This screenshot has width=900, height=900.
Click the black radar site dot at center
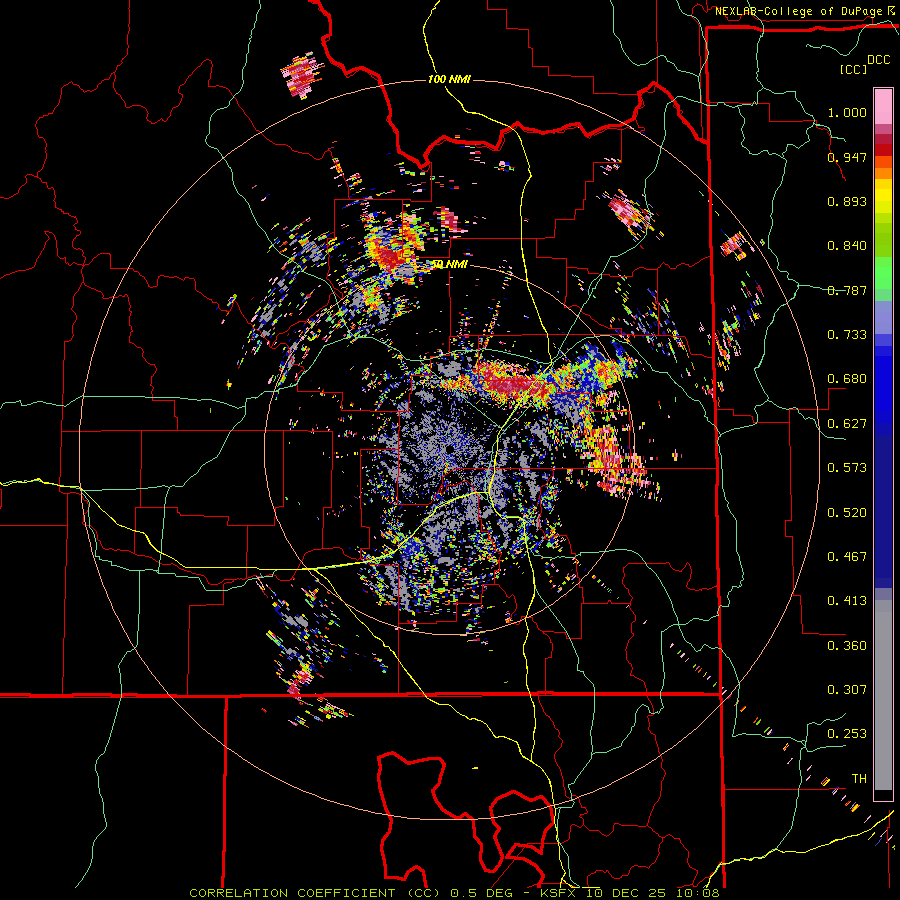pos(448,449)
